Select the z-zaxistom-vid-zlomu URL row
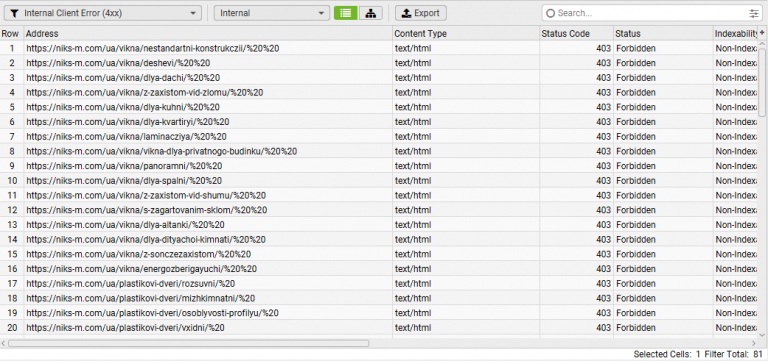This screenshot has width=768, height=361. click(144, 93)
